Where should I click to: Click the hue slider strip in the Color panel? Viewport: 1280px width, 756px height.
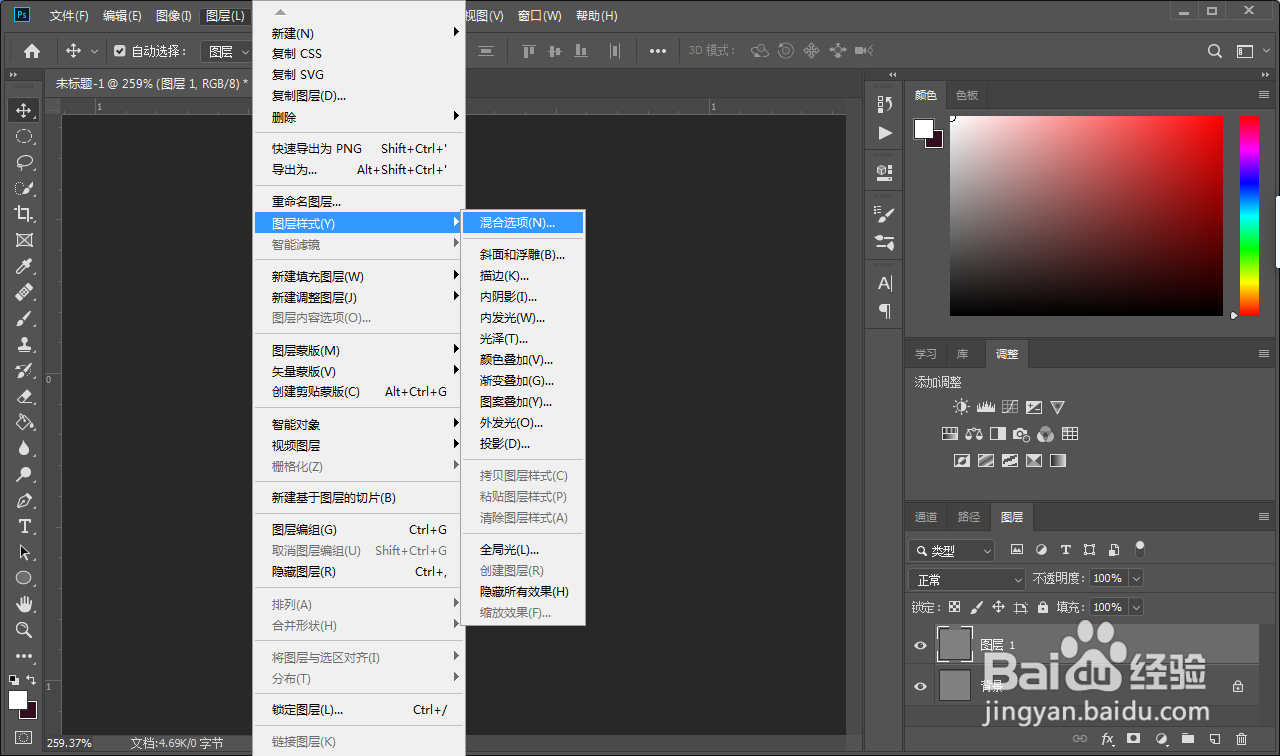1249,215
